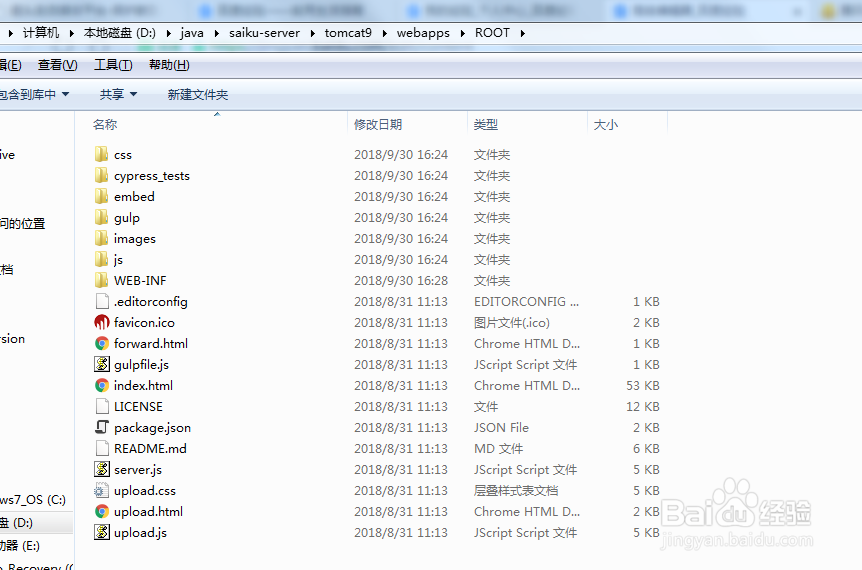Navigate to 本地磁盘 (D:) breadcrumb
Image resolution: width=862 pixels, height=570 pixels.
pyautogui.click(x=120, y=33)
